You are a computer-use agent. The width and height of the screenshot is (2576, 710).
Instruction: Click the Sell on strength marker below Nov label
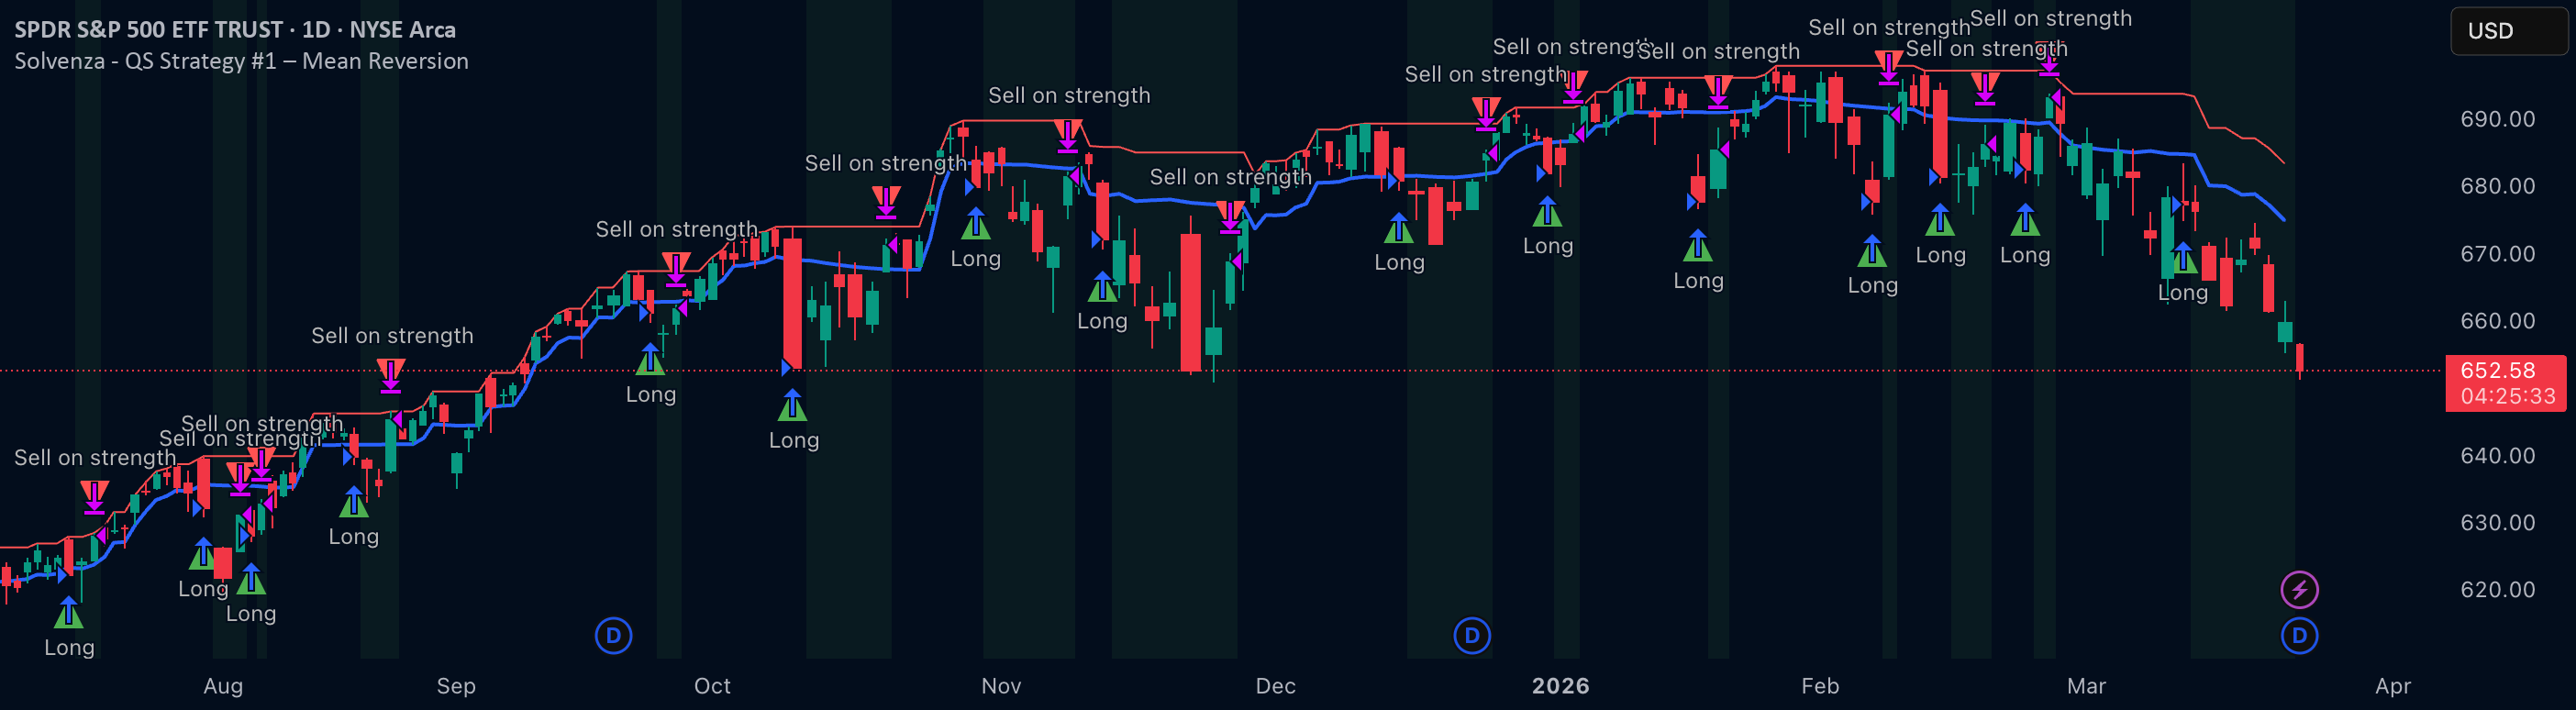(x=1068, y=135)
